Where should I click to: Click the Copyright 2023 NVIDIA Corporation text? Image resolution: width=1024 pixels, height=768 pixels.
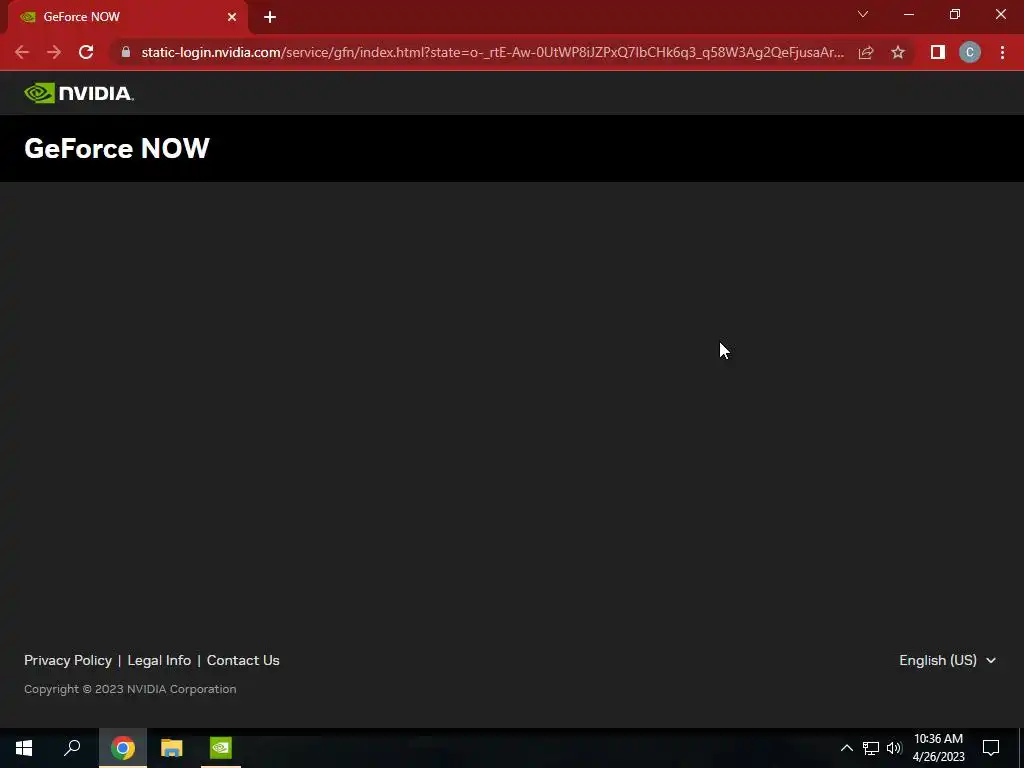tap(130, 689)
